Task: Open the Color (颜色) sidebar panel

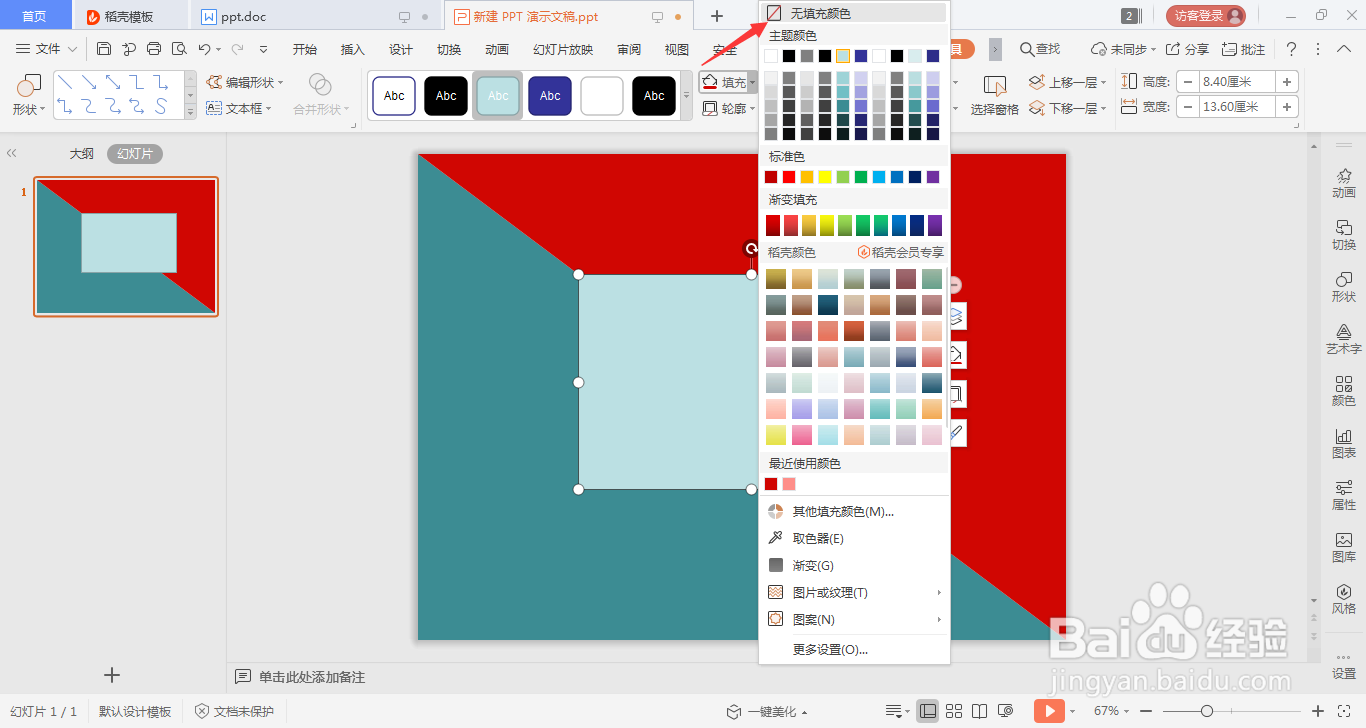Action: coord(1344,390)
